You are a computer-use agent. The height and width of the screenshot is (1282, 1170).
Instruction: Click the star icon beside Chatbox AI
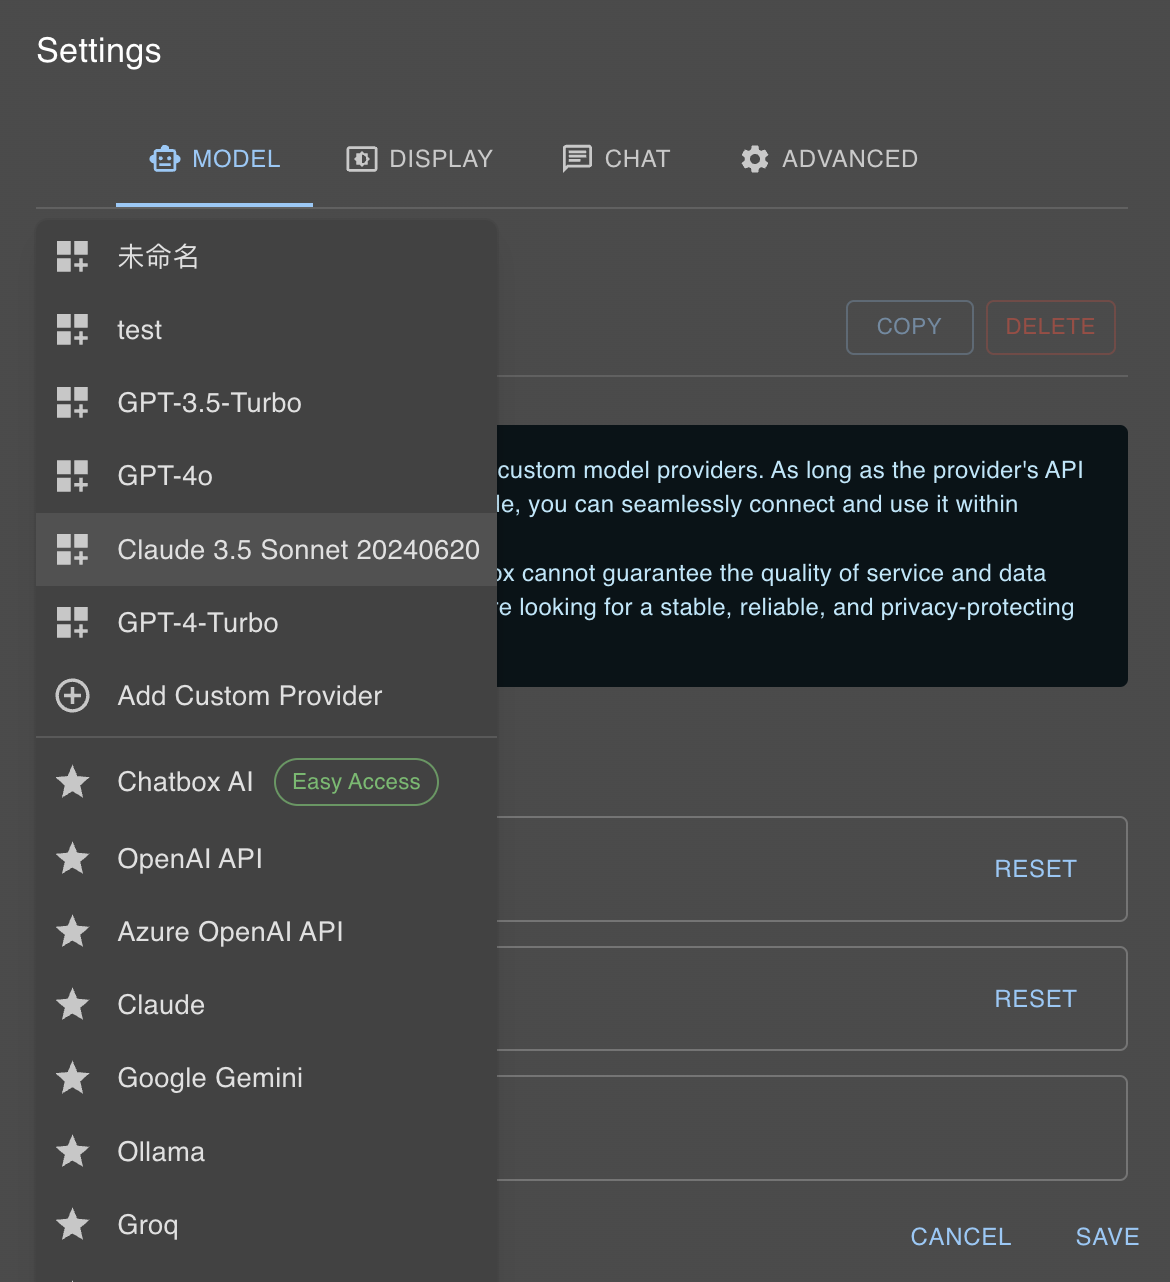(72, 782)
